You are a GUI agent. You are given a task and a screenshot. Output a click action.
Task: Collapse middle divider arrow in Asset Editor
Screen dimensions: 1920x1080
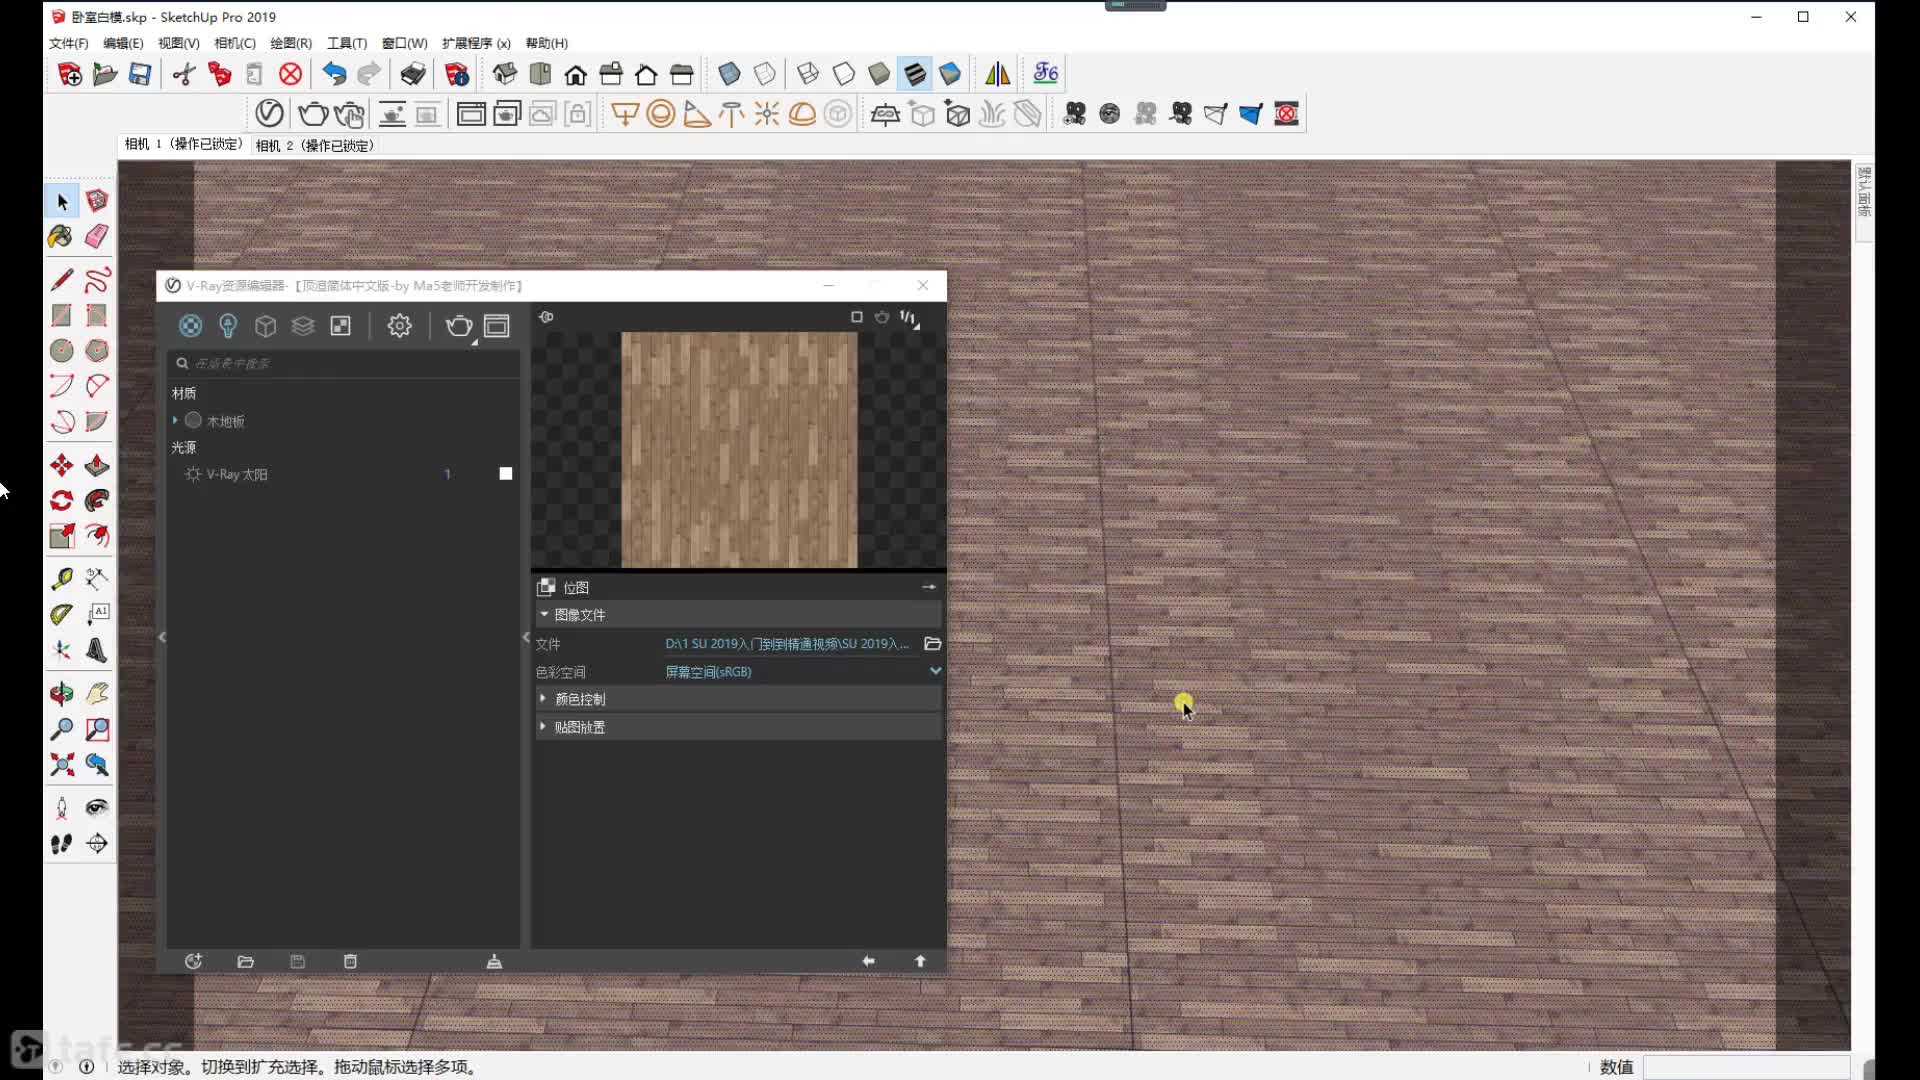click(x=526, y=637)
